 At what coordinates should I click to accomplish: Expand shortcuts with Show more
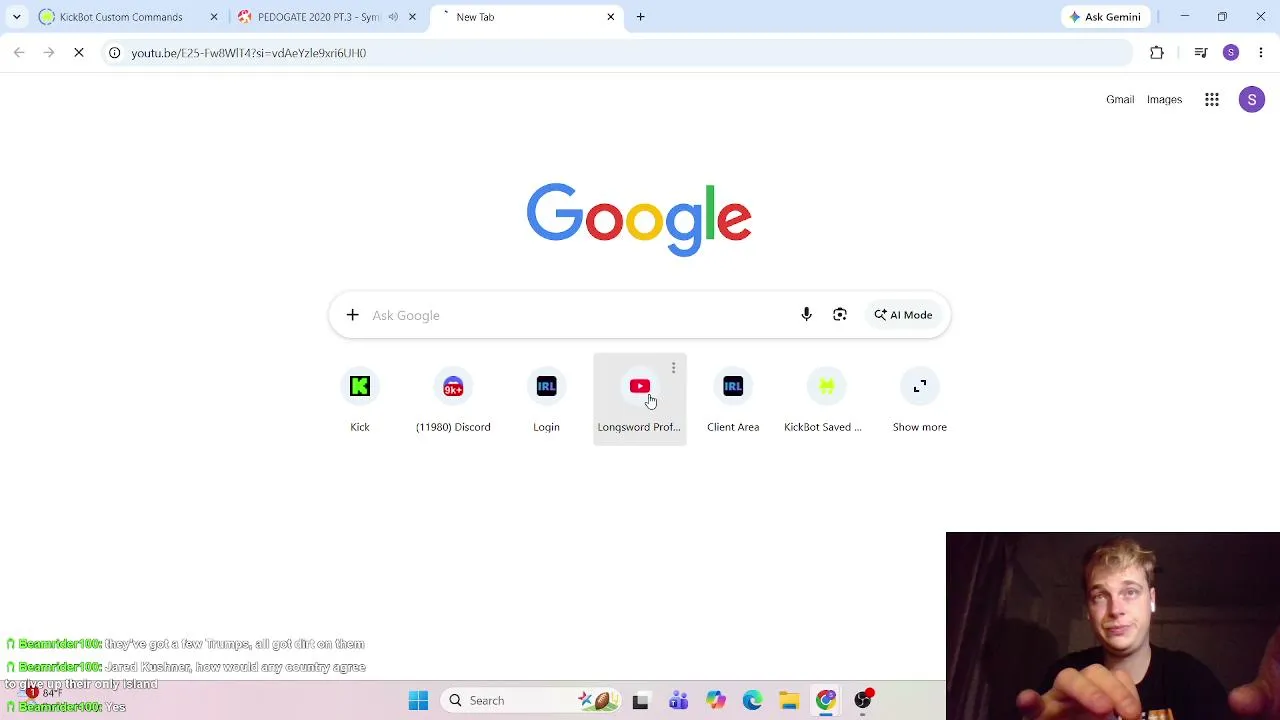point(920,400)
